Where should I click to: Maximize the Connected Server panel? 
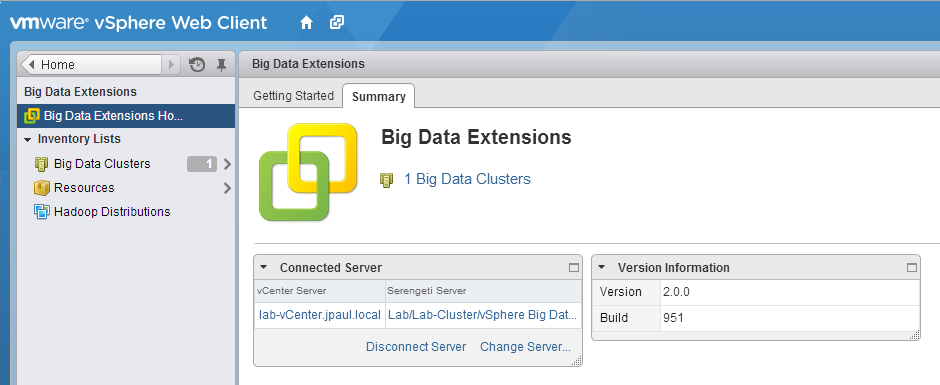coord(574,267)
